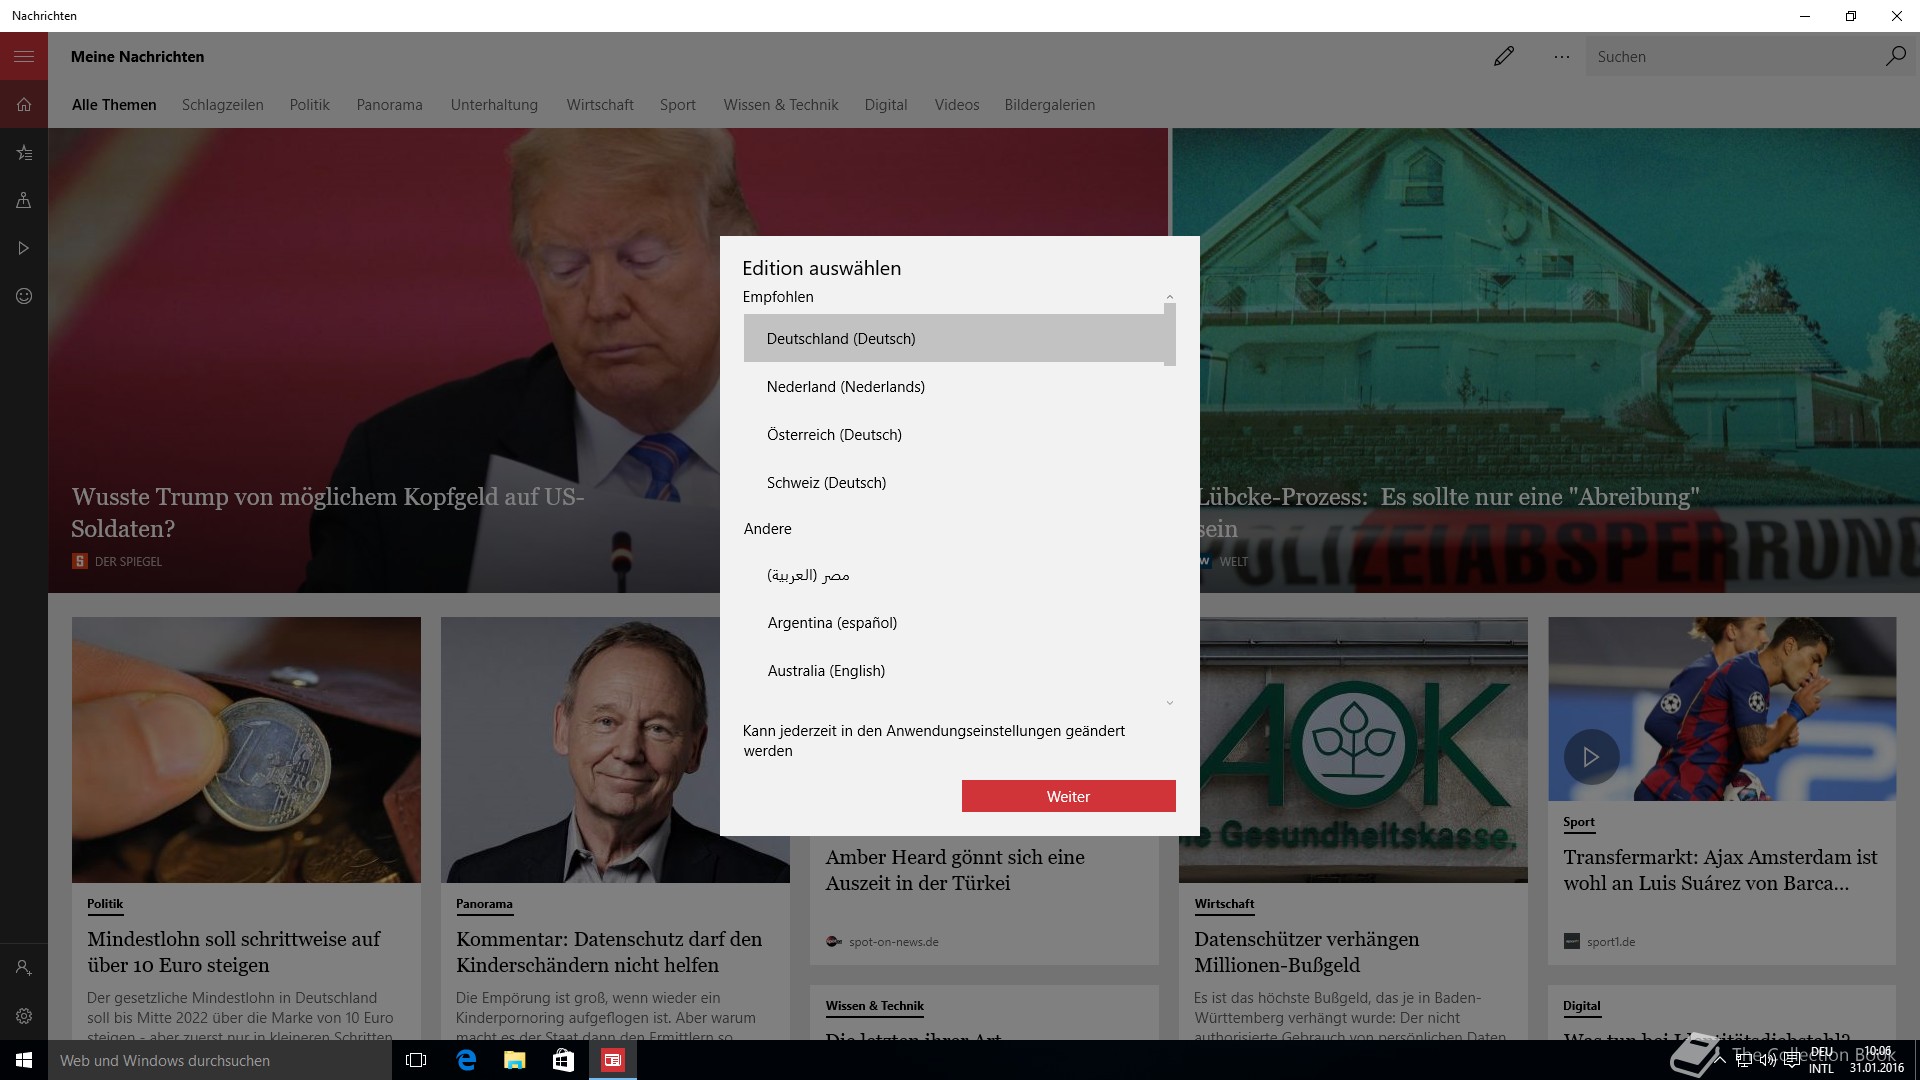Click the DEU INTL language indicator
This screenshot has height=1080, width=1920.
[x=1821, y=1060]
